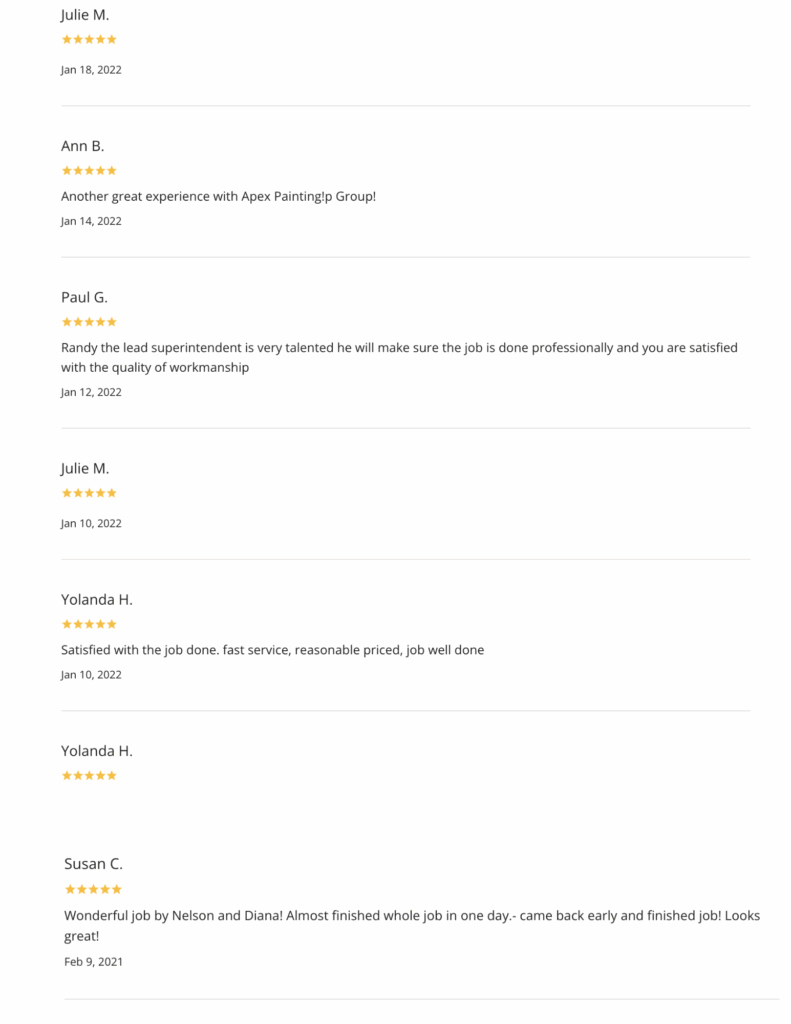Click the review text 'Another great experience with Apex'
The width and height of the screenshot is (791, 1024).
pyautogui.click(x=218, y=197)
